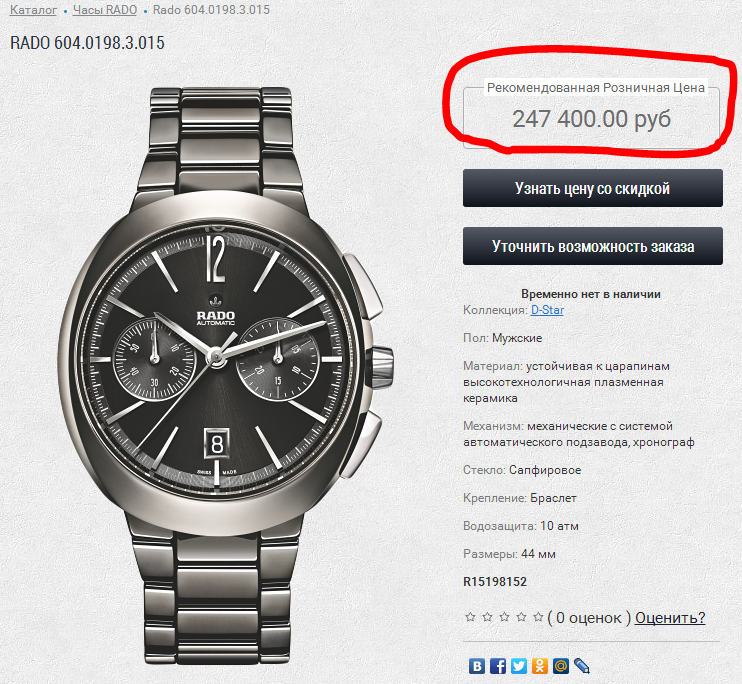This screenshot has height=684, width=742.
Task: Share on Twitter icon
Action: (x=519, y=665)
